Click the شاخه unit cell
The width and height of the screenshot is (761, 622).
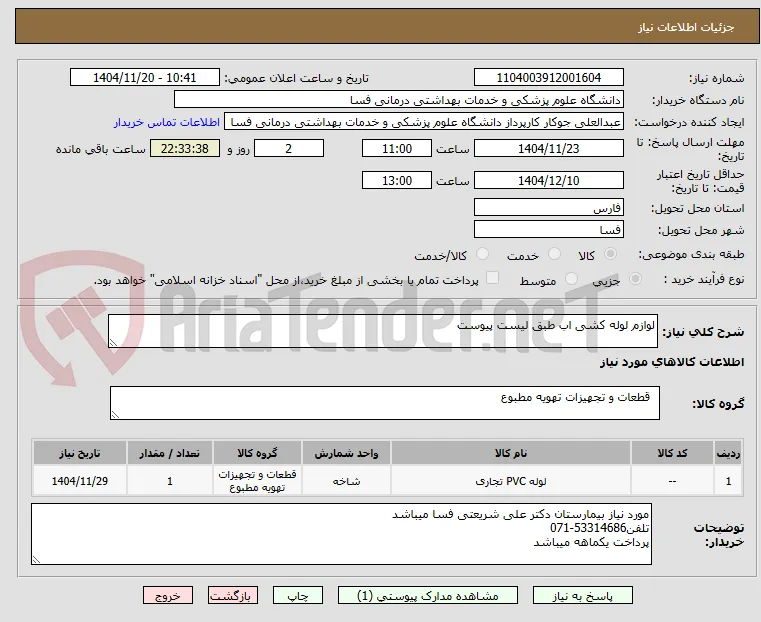pyautogui.click(x=346, y=481)
